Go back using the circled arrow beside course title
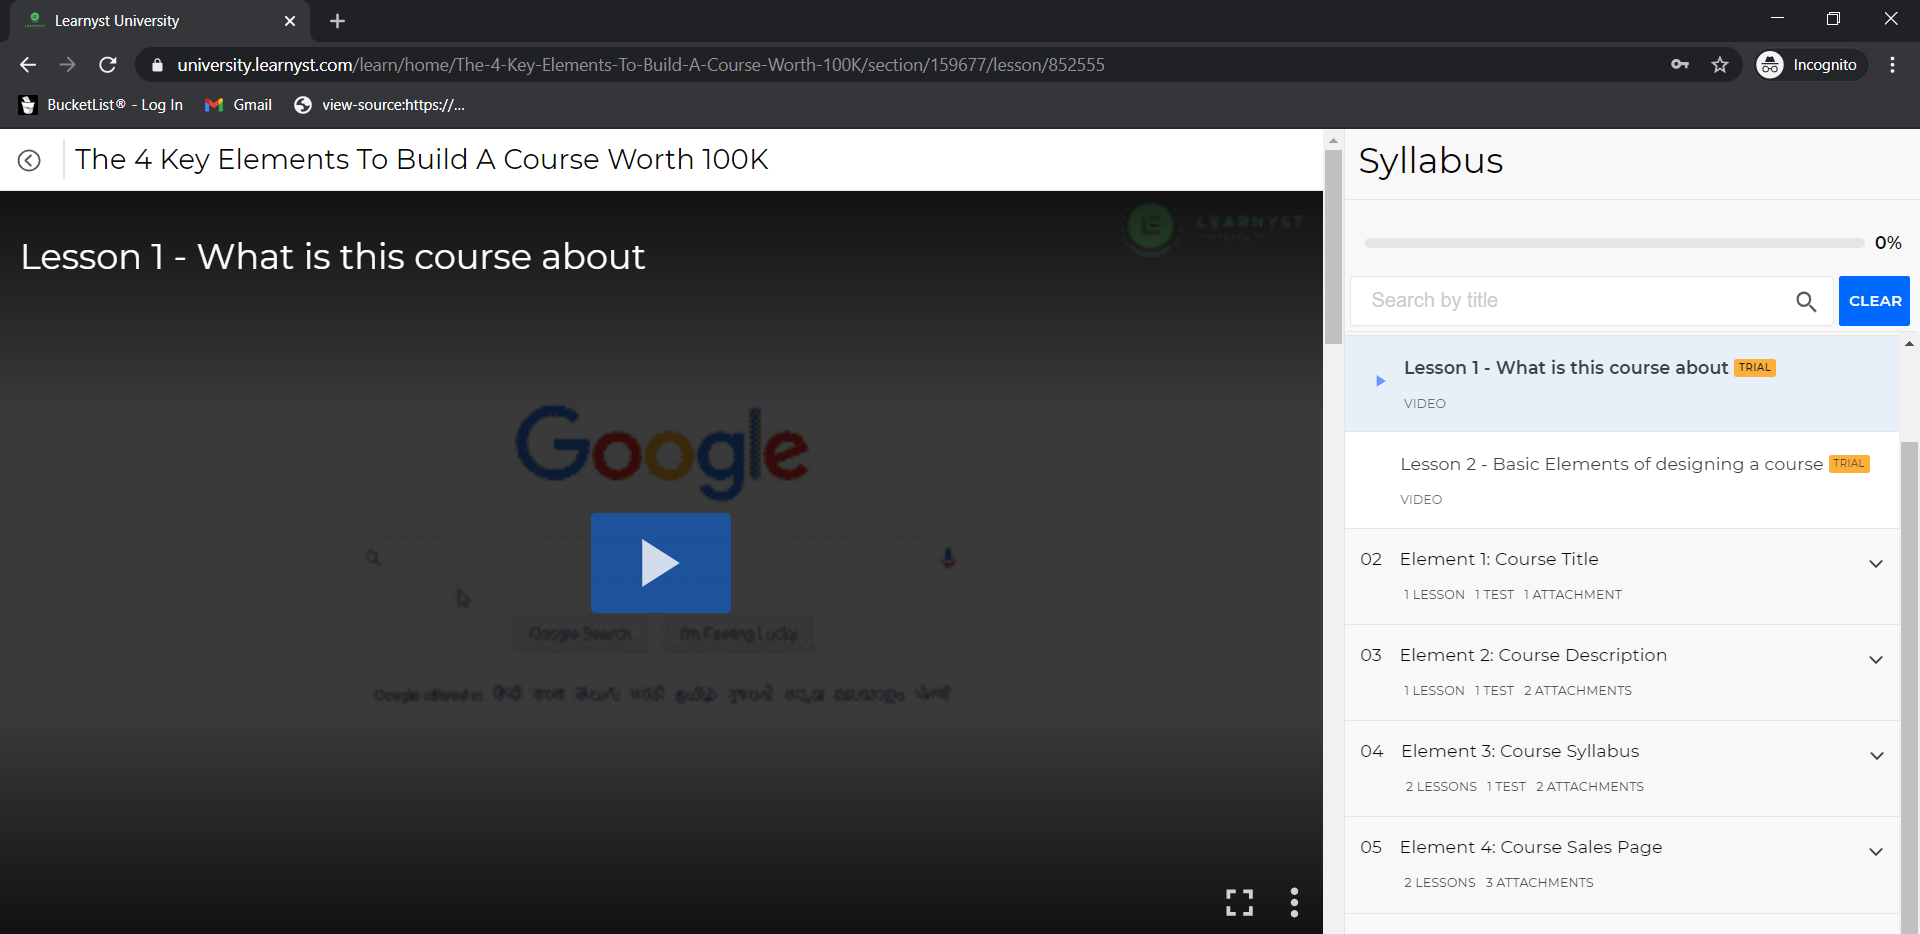 pos(29,160)
